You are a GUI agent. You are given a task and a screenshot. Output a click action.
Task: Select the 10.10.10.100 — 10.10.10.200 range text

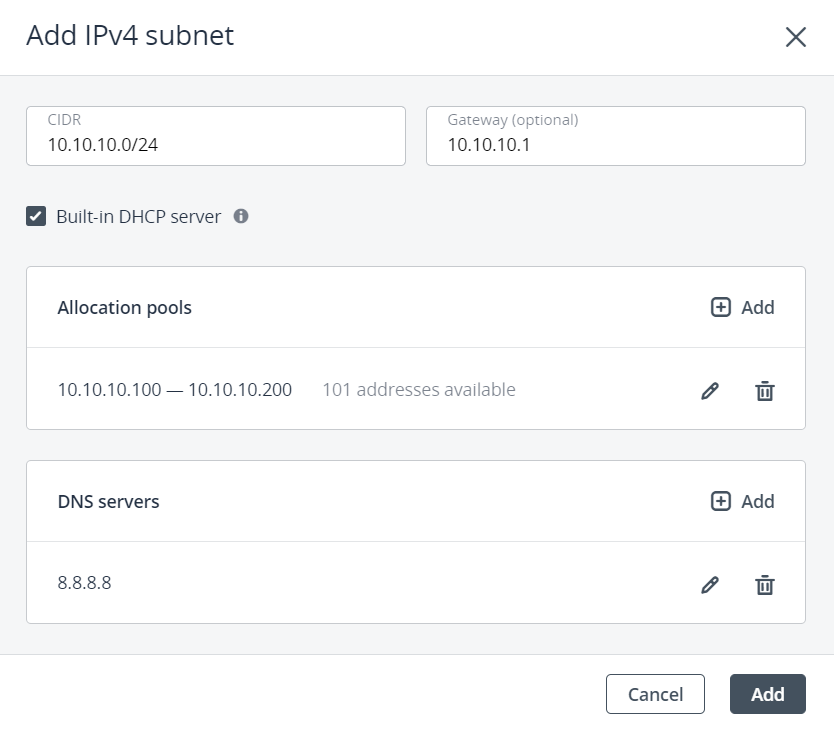175,390
